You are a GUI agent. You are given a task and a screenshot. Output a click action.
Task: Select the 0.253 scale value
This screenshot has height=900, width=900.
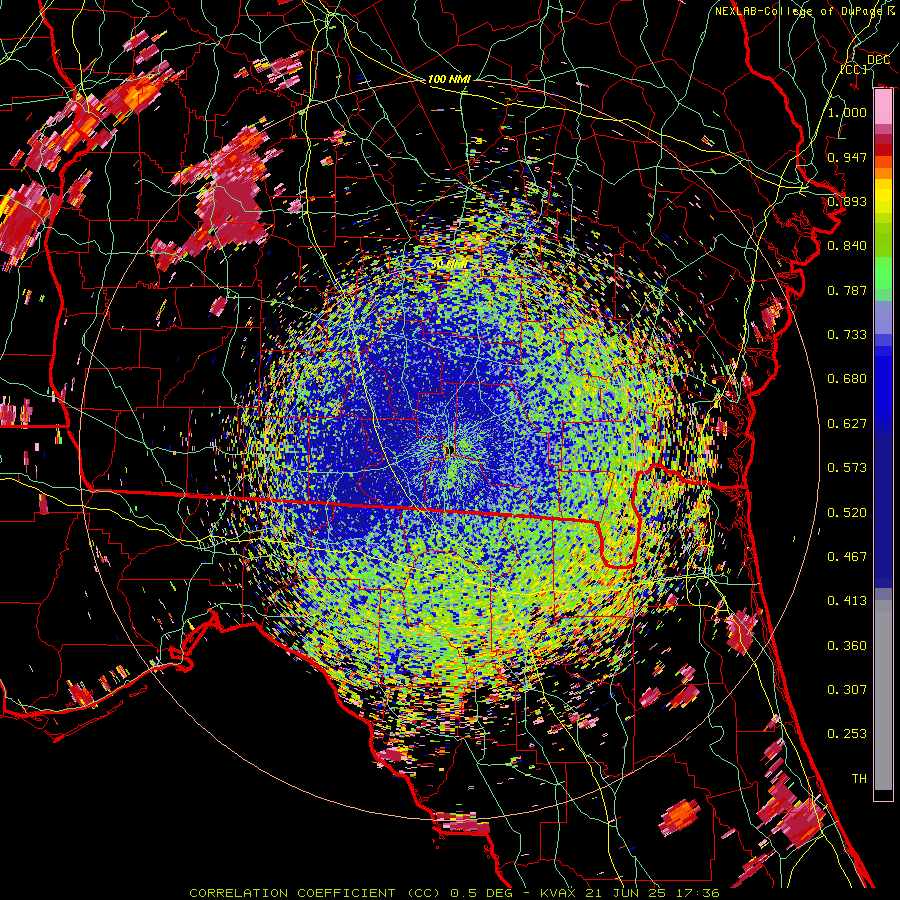coord(847,734)
